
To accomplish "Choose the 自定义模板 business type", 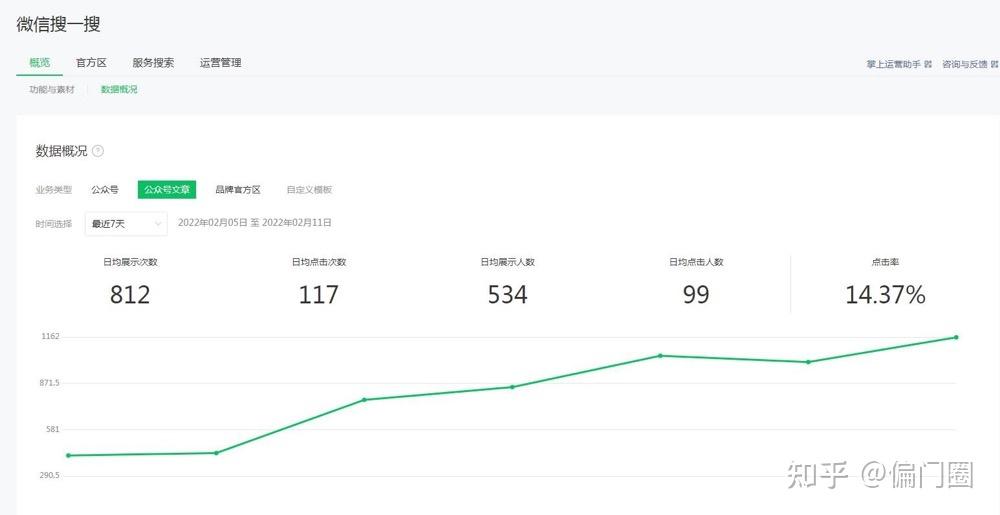I will [309, 190].
